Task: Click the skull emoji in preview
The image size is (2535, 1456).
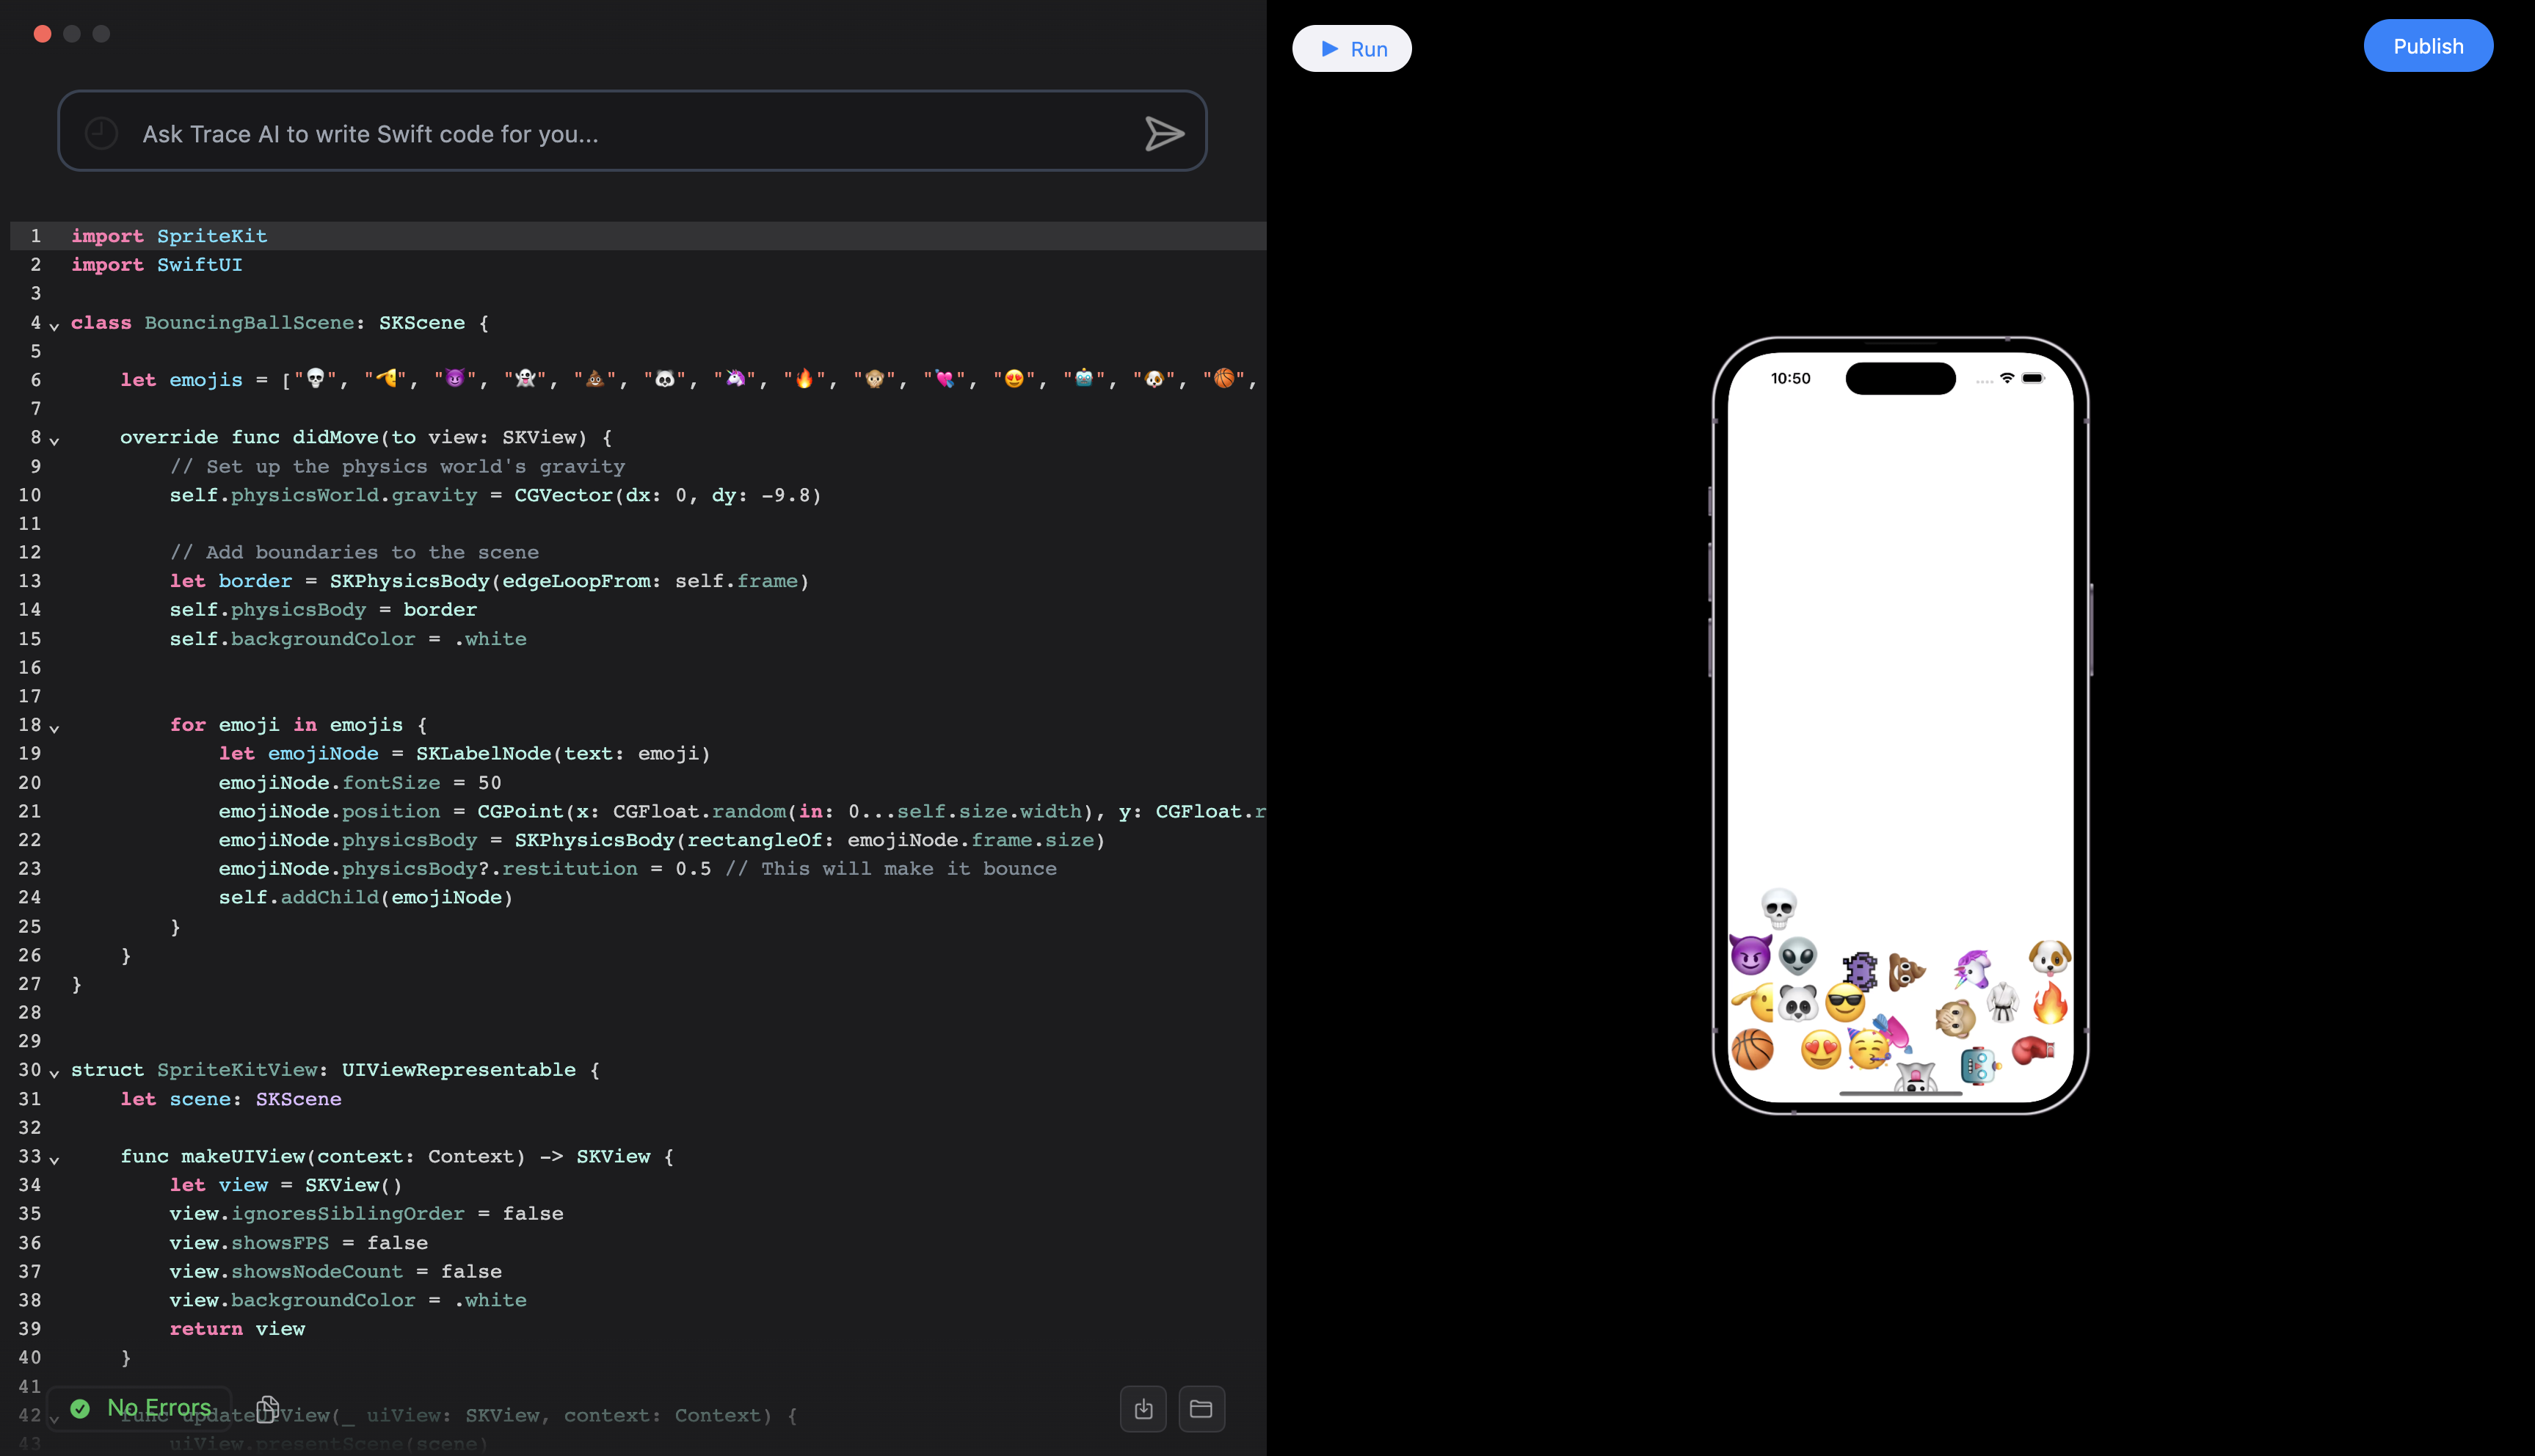Action: pos(1778,908)
